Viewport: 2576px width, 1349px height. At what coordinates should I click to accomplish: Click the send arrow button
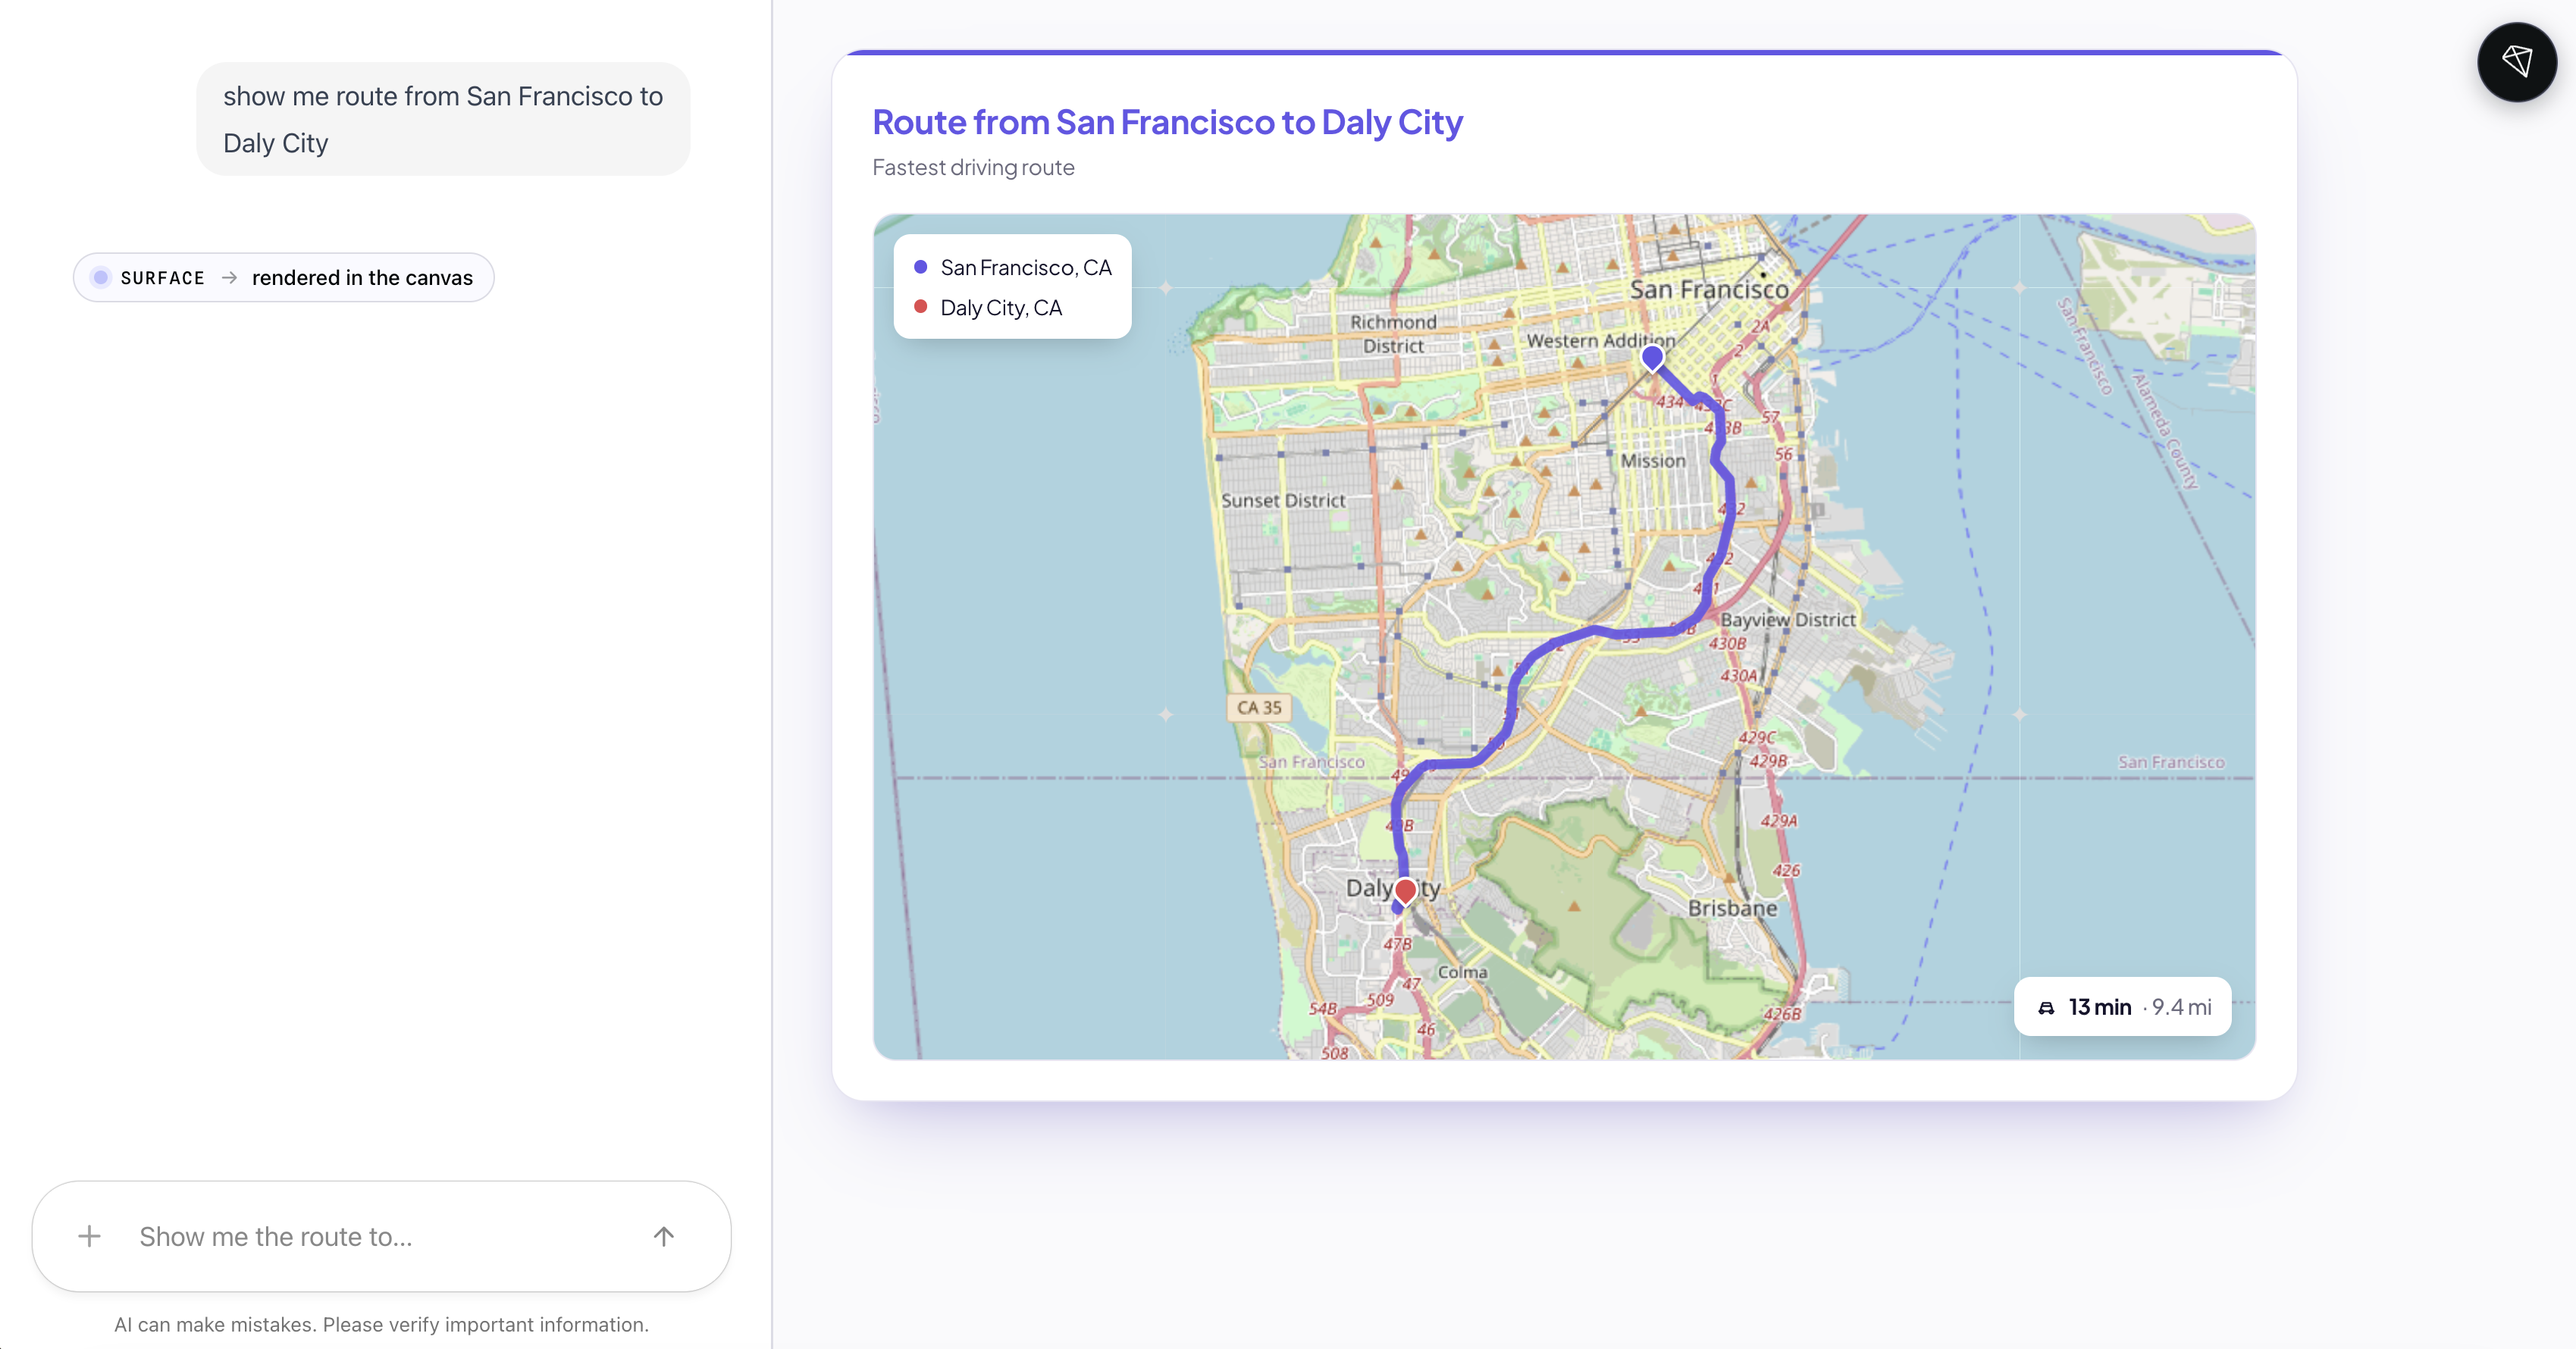click(x=664, y=1236)
